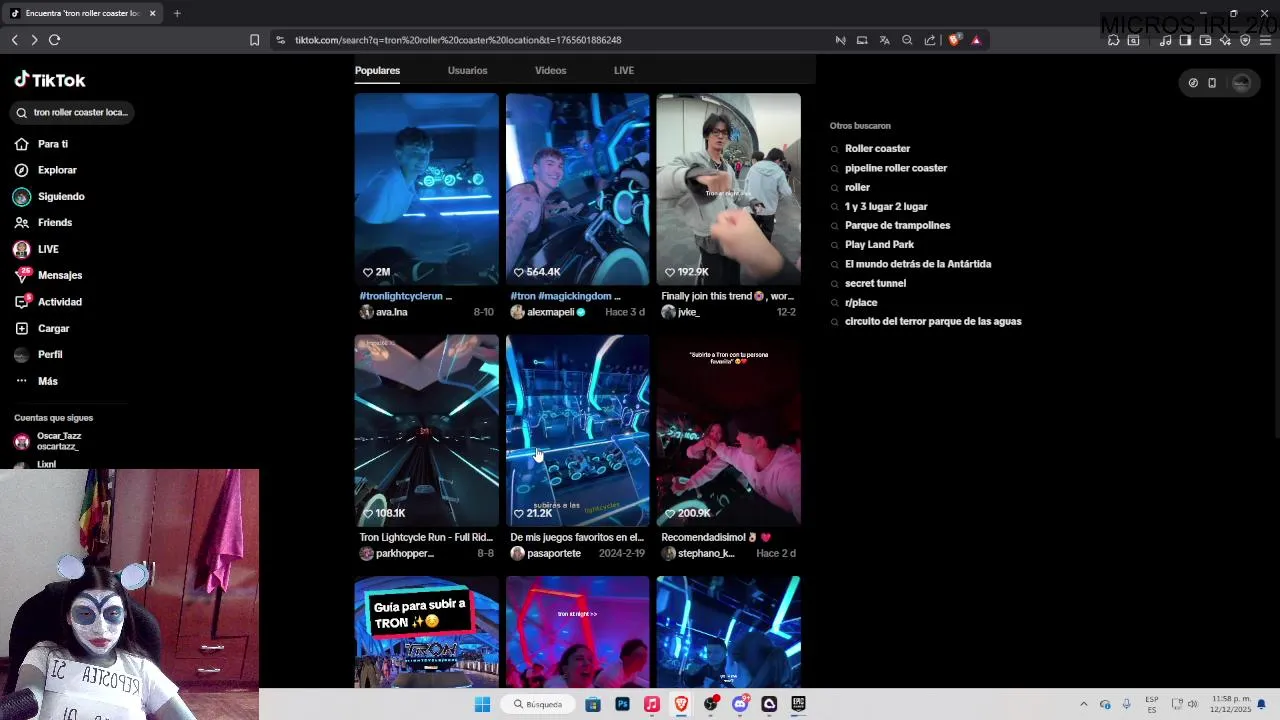Image resolution: width=1280 pixels, height=720 pixels.
Task: Open Brave Leo AI sparkle icon
Action: [x=1225, y=40]
